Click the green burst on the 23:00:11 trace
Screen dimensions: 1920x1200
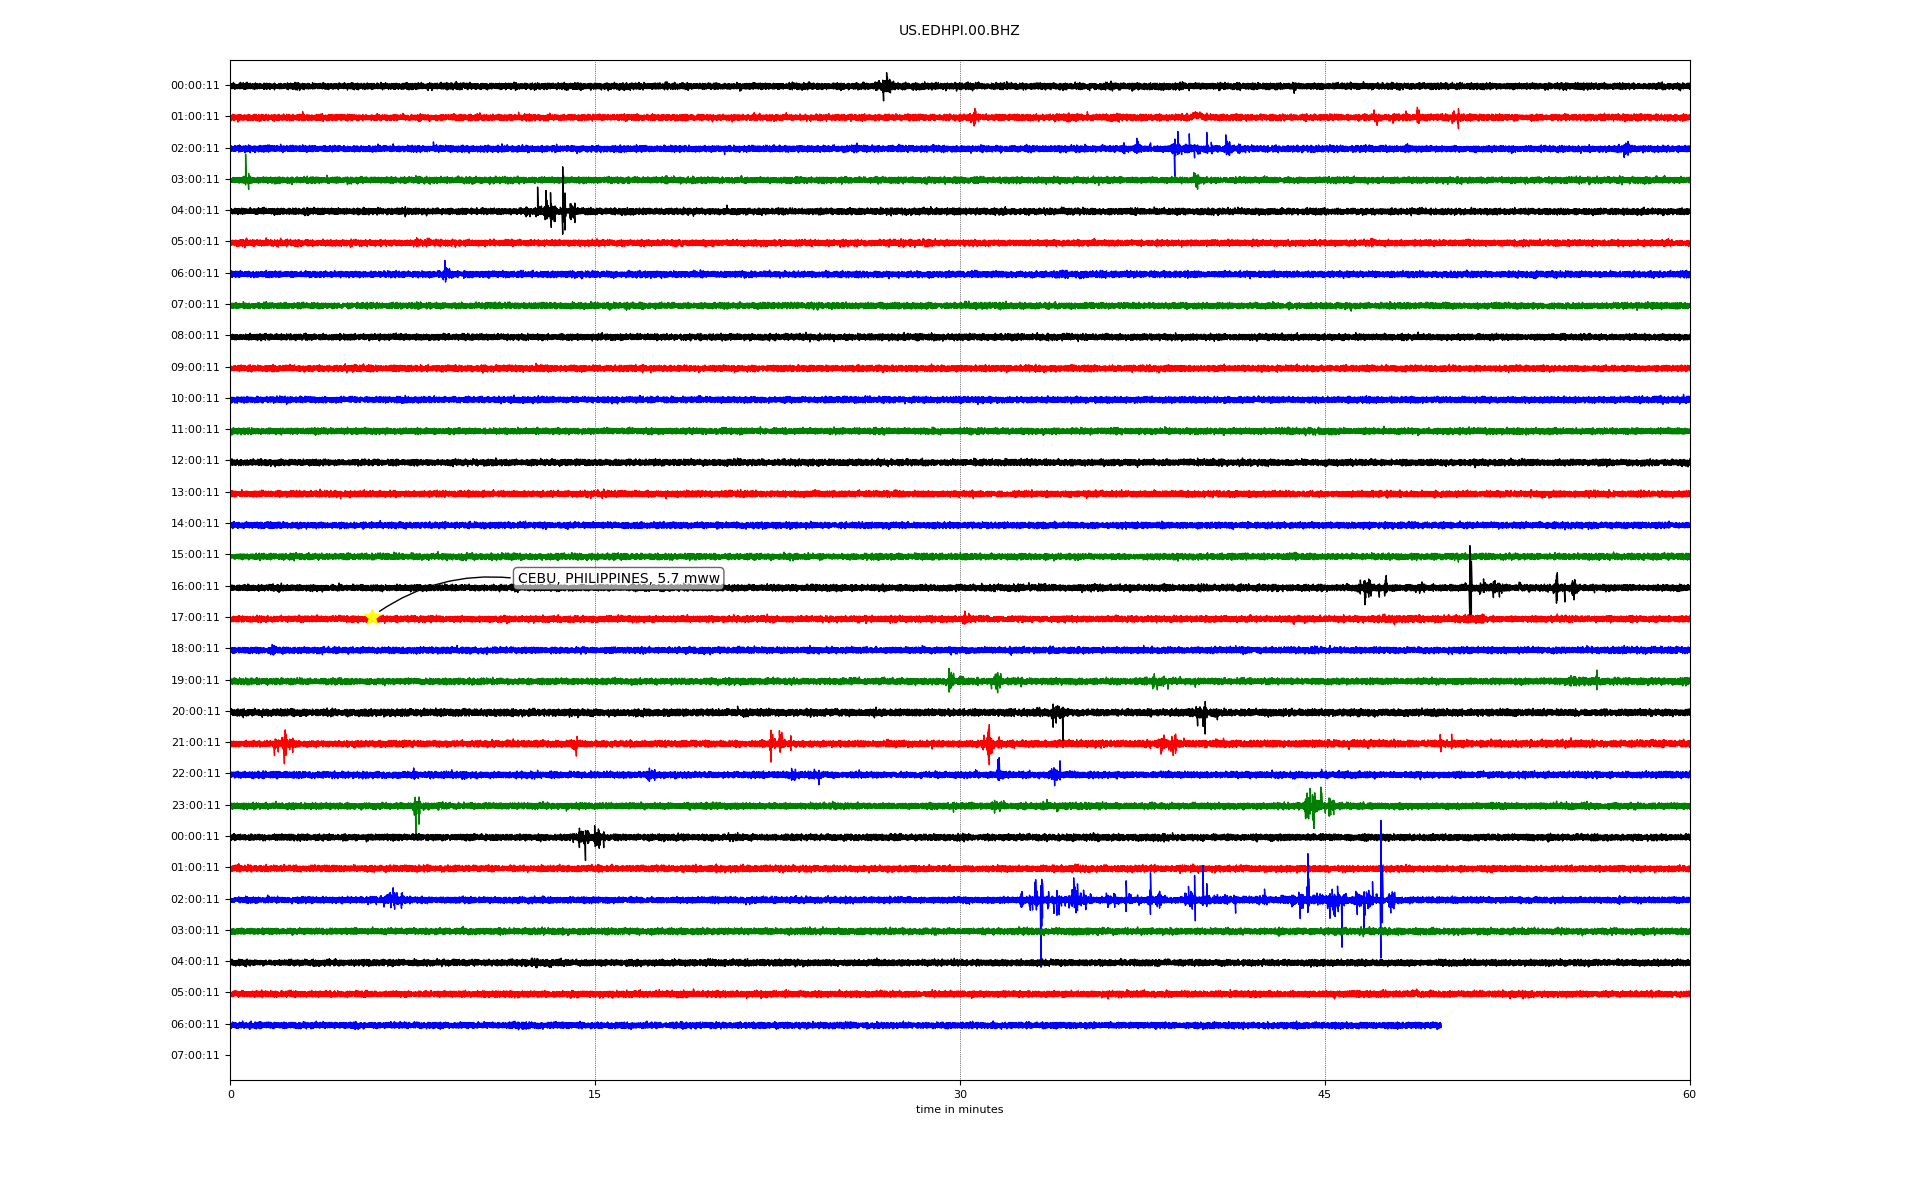pyautogui.click(x=1316, y=804)
